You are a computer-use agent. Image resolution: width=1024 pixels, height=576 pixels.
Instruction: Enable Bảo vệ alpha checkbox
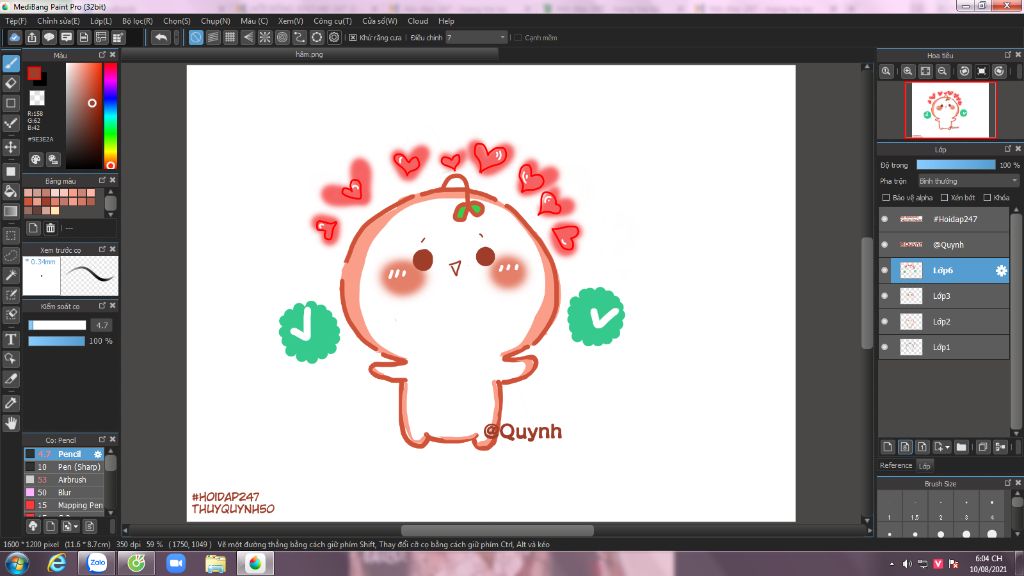pyautogui.click(x=886, y=197)
